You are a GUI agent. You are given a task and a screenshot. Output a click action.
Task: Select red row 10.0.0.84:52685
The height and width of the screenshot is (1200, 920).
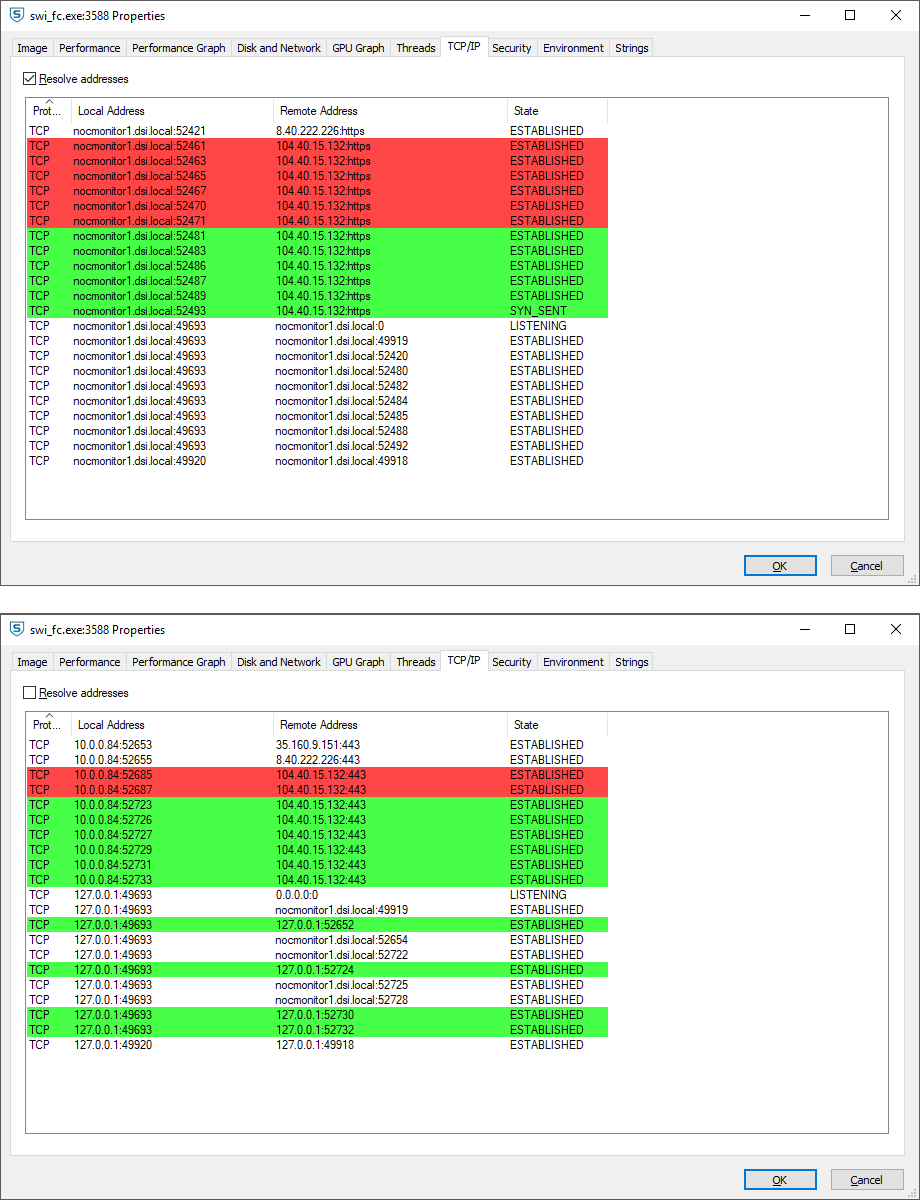click(x=317, y=775)
